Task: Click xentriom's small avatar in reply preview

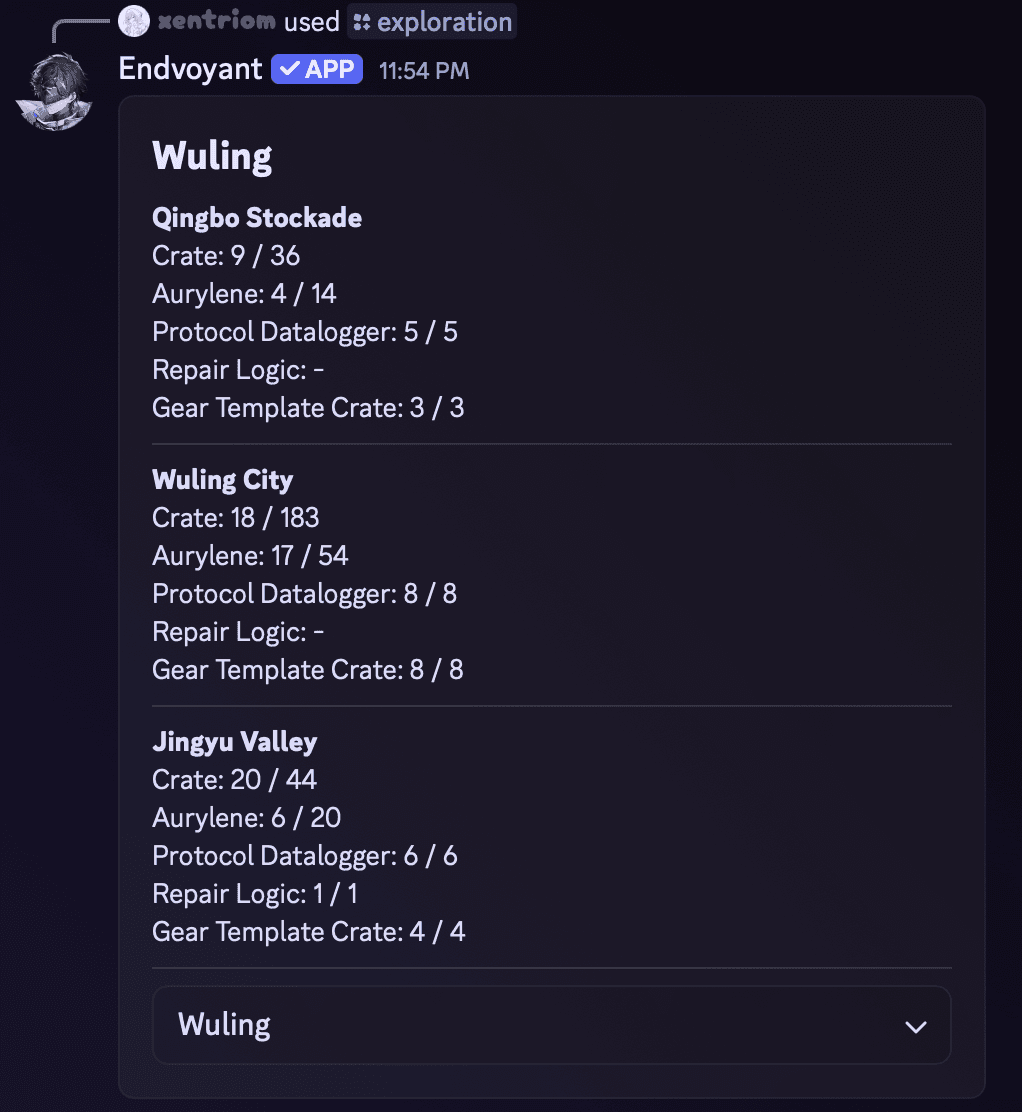Action: coord(131,21)
